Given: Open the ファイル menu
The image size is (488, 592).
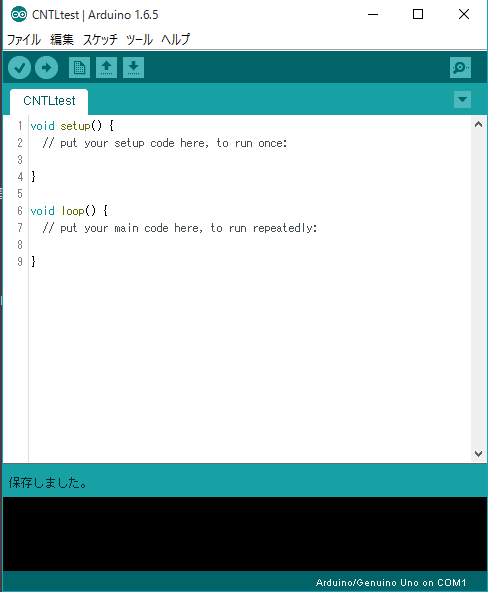Looking at the screenshot, I should (24, 39).
